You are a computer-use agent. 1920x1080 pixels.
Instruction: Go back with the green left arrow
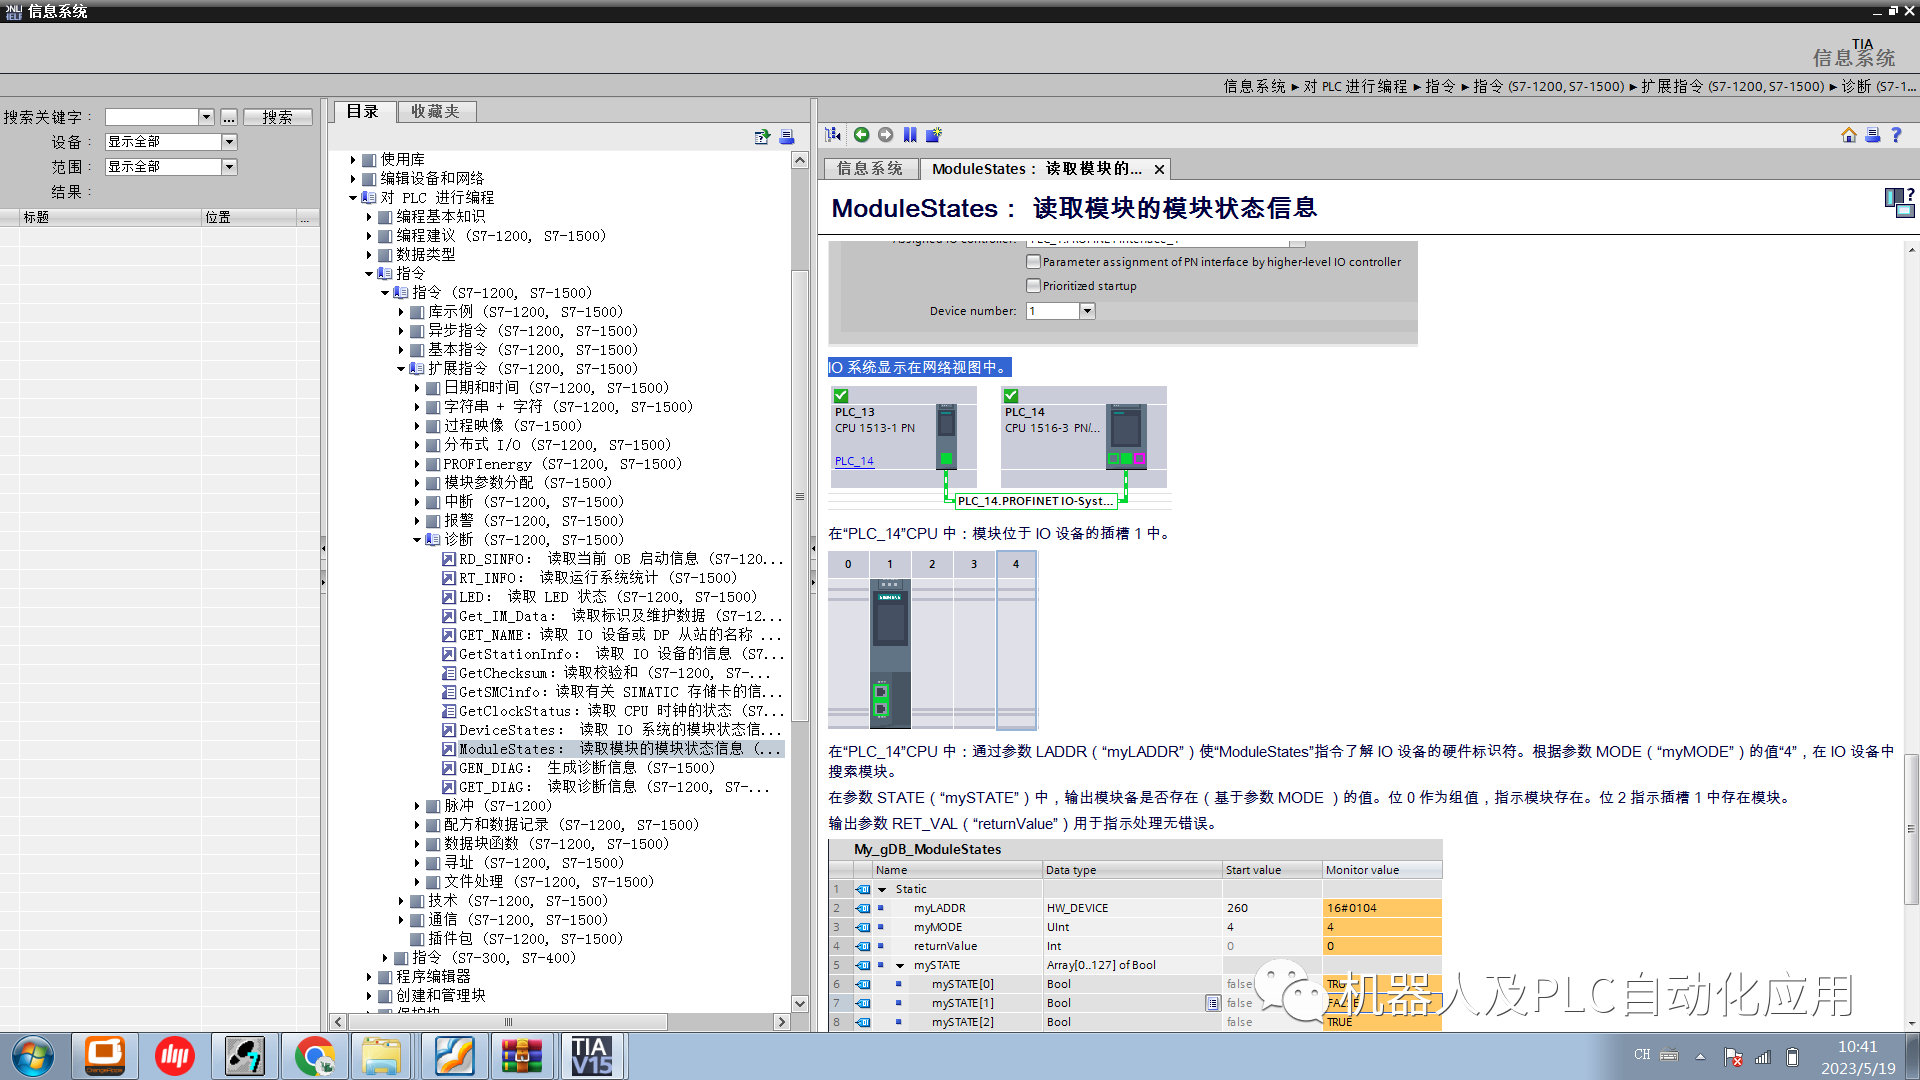[x=861, y=135]
